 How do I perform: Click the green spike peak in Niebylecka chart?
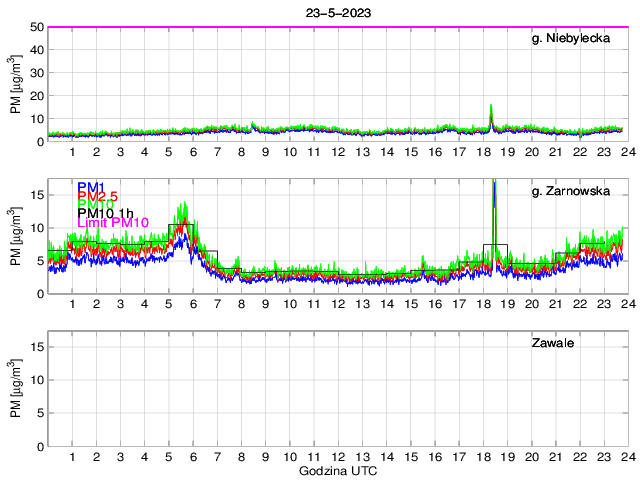point(491,106)
